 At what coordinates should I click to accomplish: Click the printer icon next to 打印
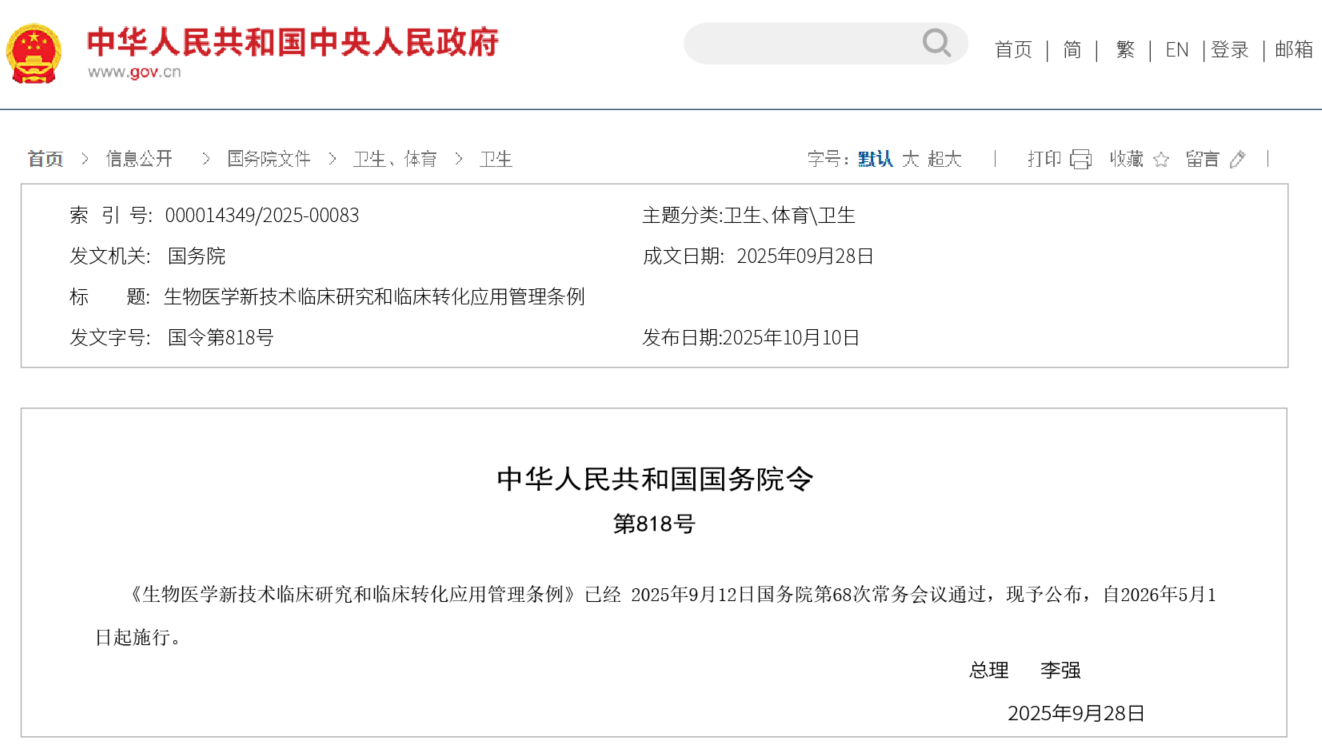coord(1081,159)
